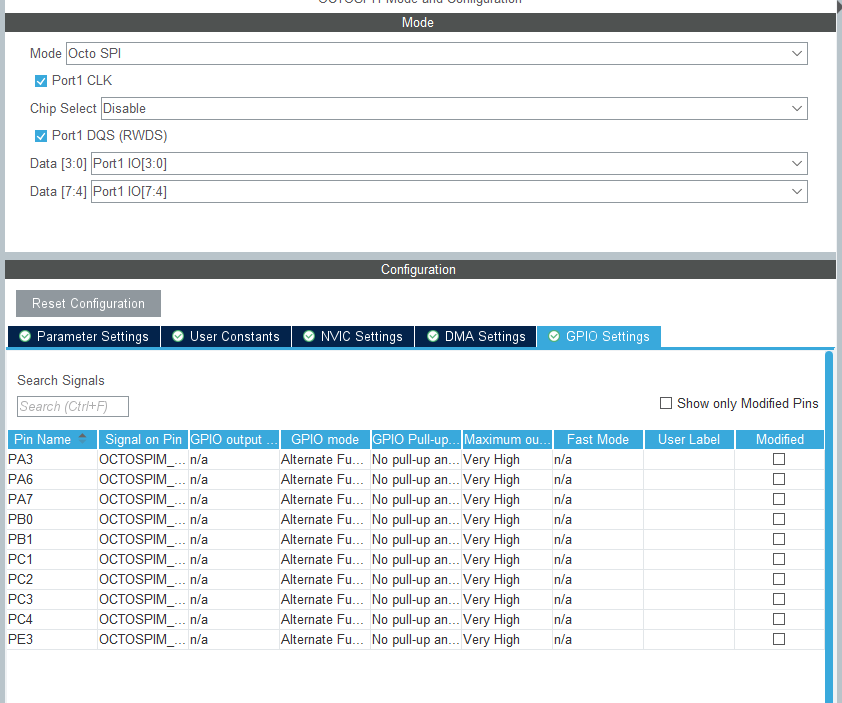
Task: Sort by the GPIO mode column header
Action: [325, 439]
